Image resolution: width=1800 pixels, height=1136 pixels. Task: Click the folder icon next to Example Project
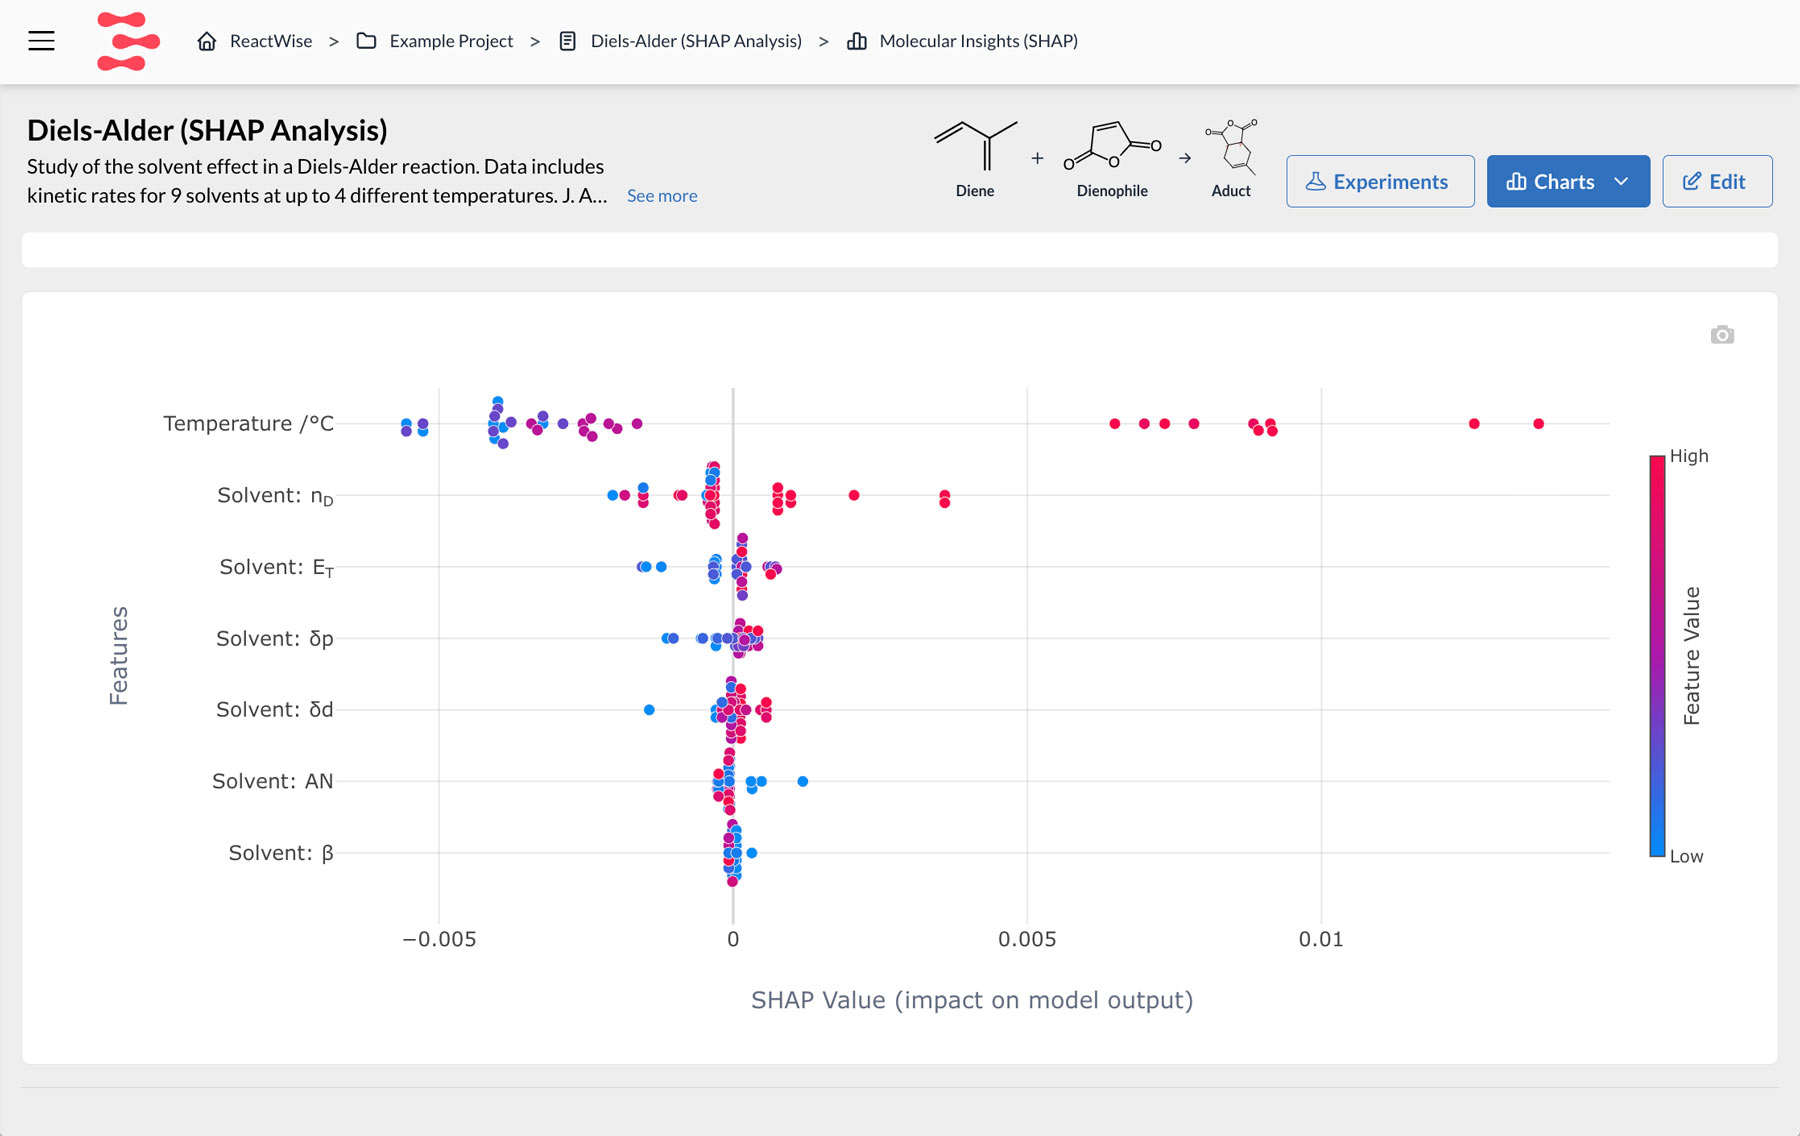367,41
